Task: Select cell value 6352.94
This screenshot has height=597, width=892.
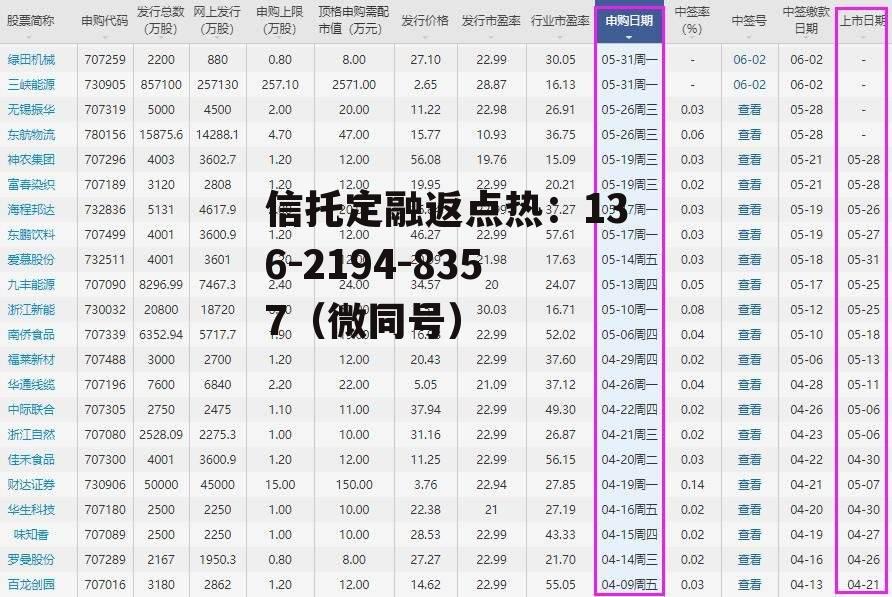Action: [x=161, y=335]
